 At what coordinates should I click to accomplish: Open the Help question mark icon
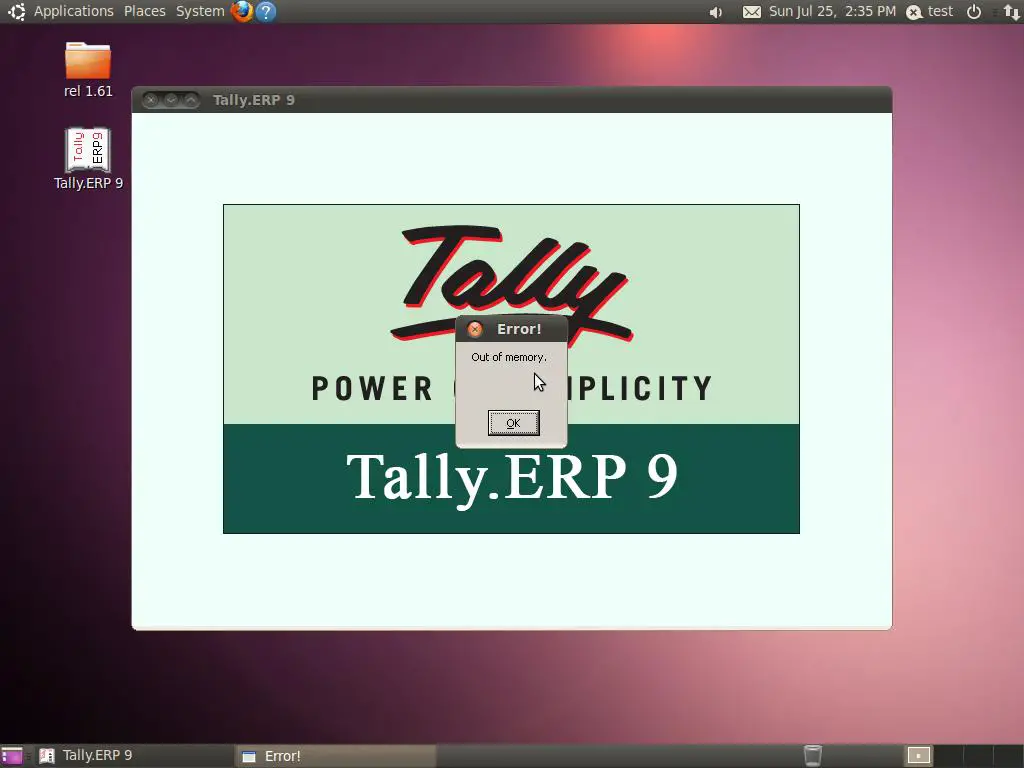[266, 11]
